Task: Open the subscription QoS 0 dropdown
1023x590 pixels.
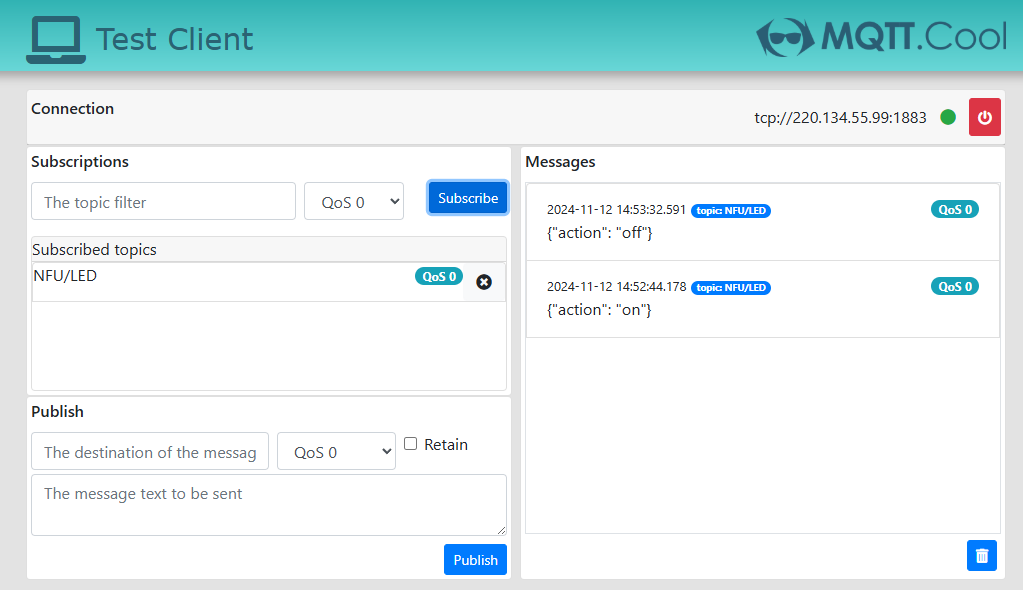Action: coord(354,202)
